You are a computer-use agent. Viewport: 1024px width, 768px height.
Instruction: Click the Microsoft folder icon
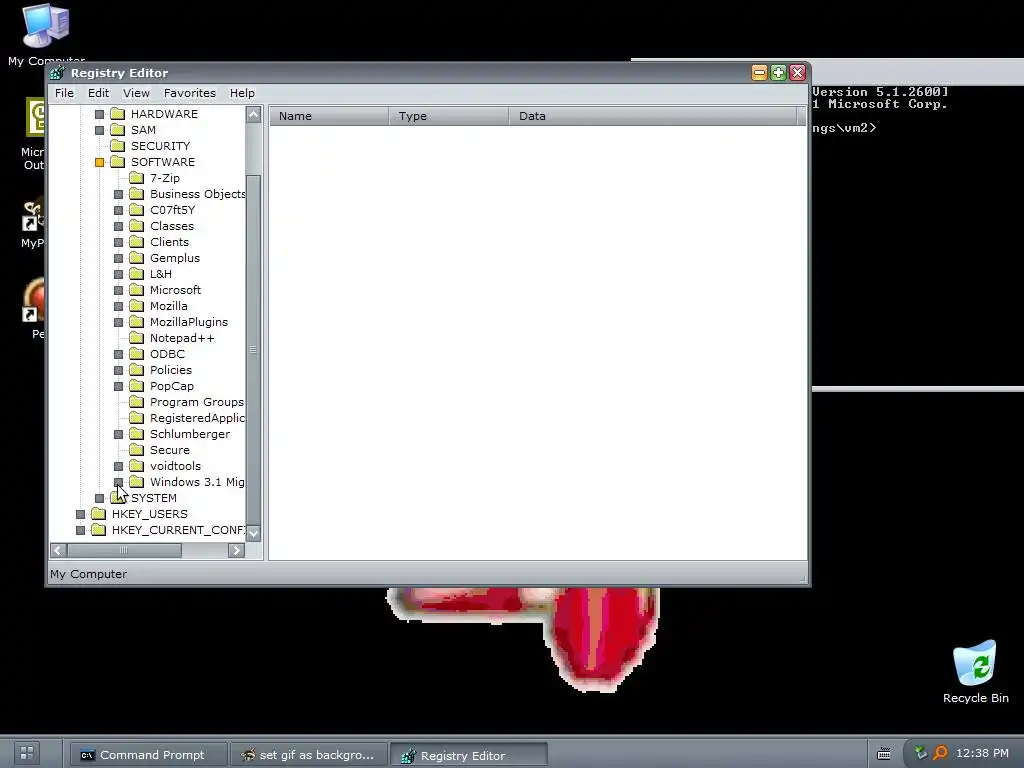(136, 290)
